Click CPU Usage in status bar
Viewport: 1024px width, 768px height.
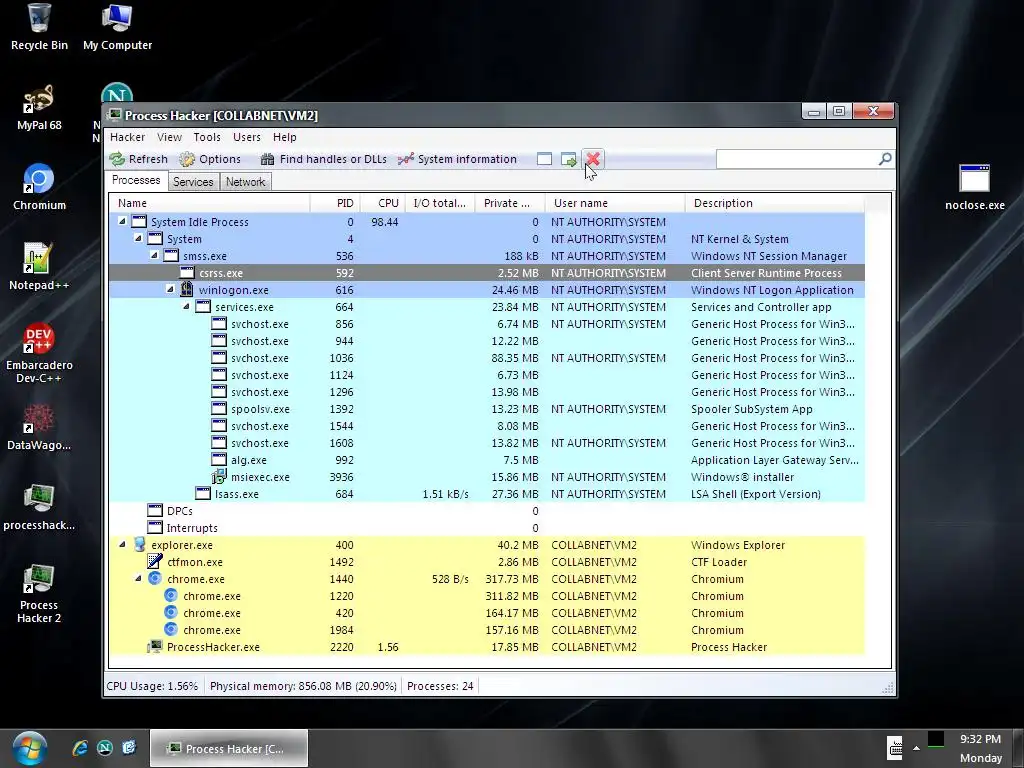(152, 686)
